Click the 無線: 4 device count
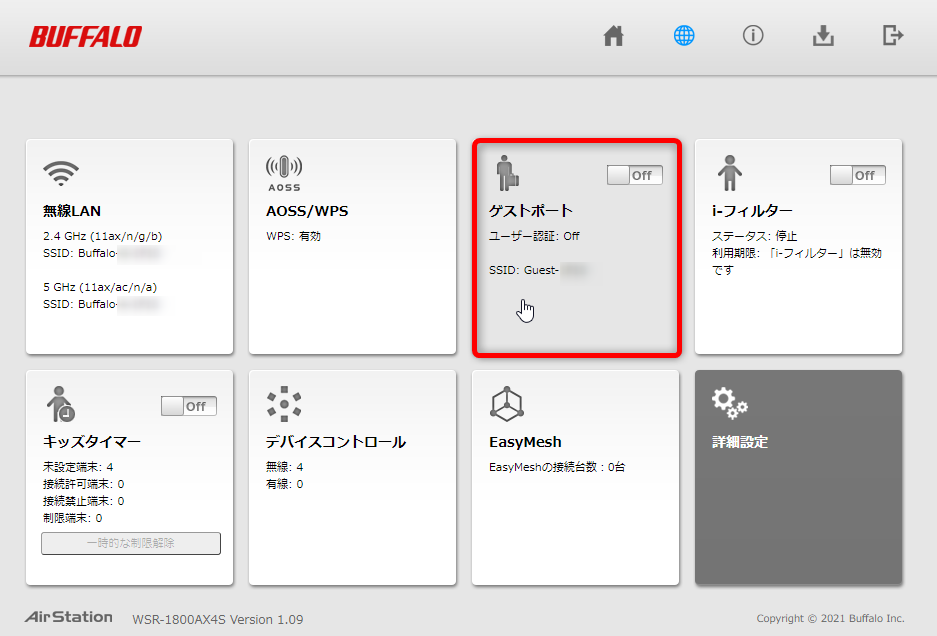Screen dimensions: 937x636 [284, 467]
